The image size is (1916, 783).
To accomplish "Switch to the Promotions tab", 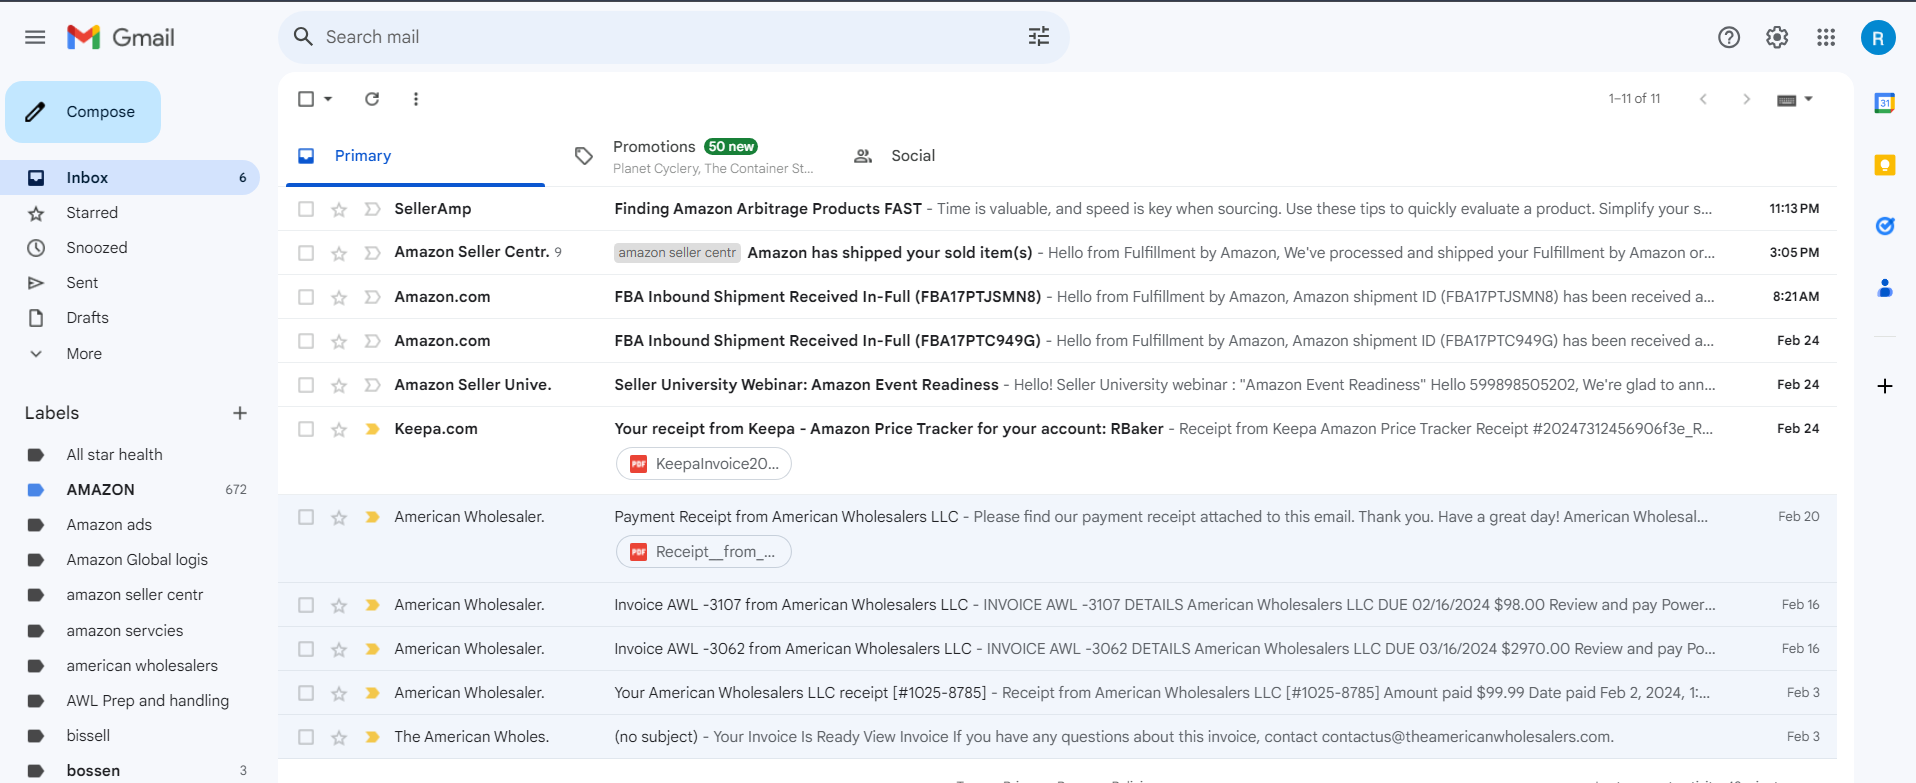I will tap(694, 156).
